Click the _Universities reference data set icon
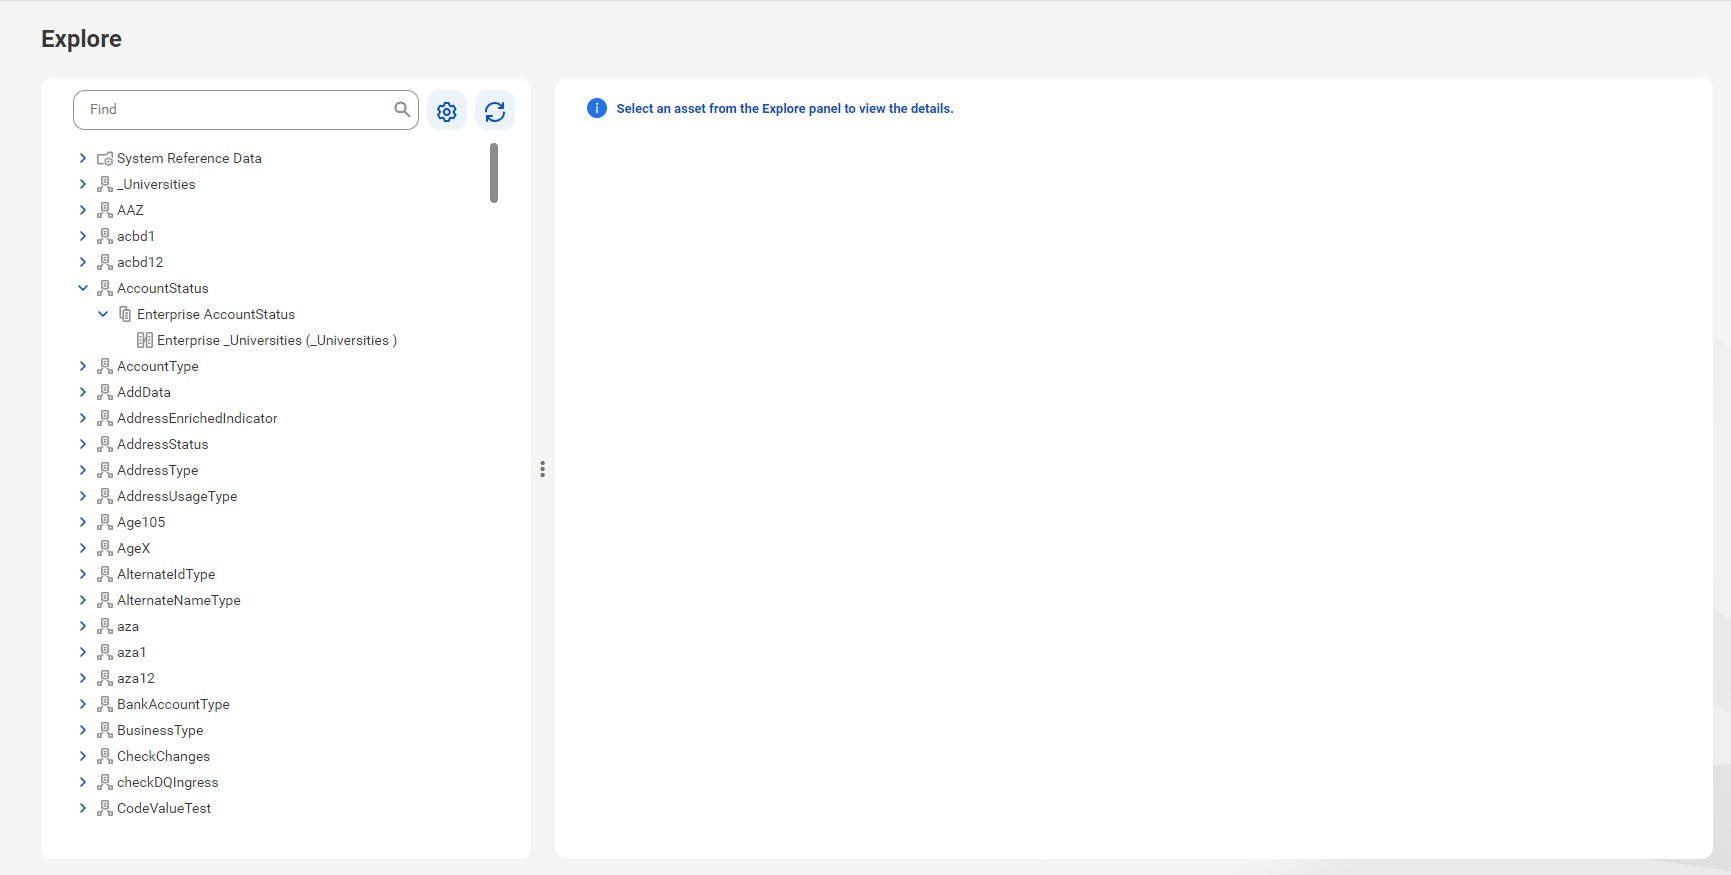The image size is (1731, 875). point(105,184)
